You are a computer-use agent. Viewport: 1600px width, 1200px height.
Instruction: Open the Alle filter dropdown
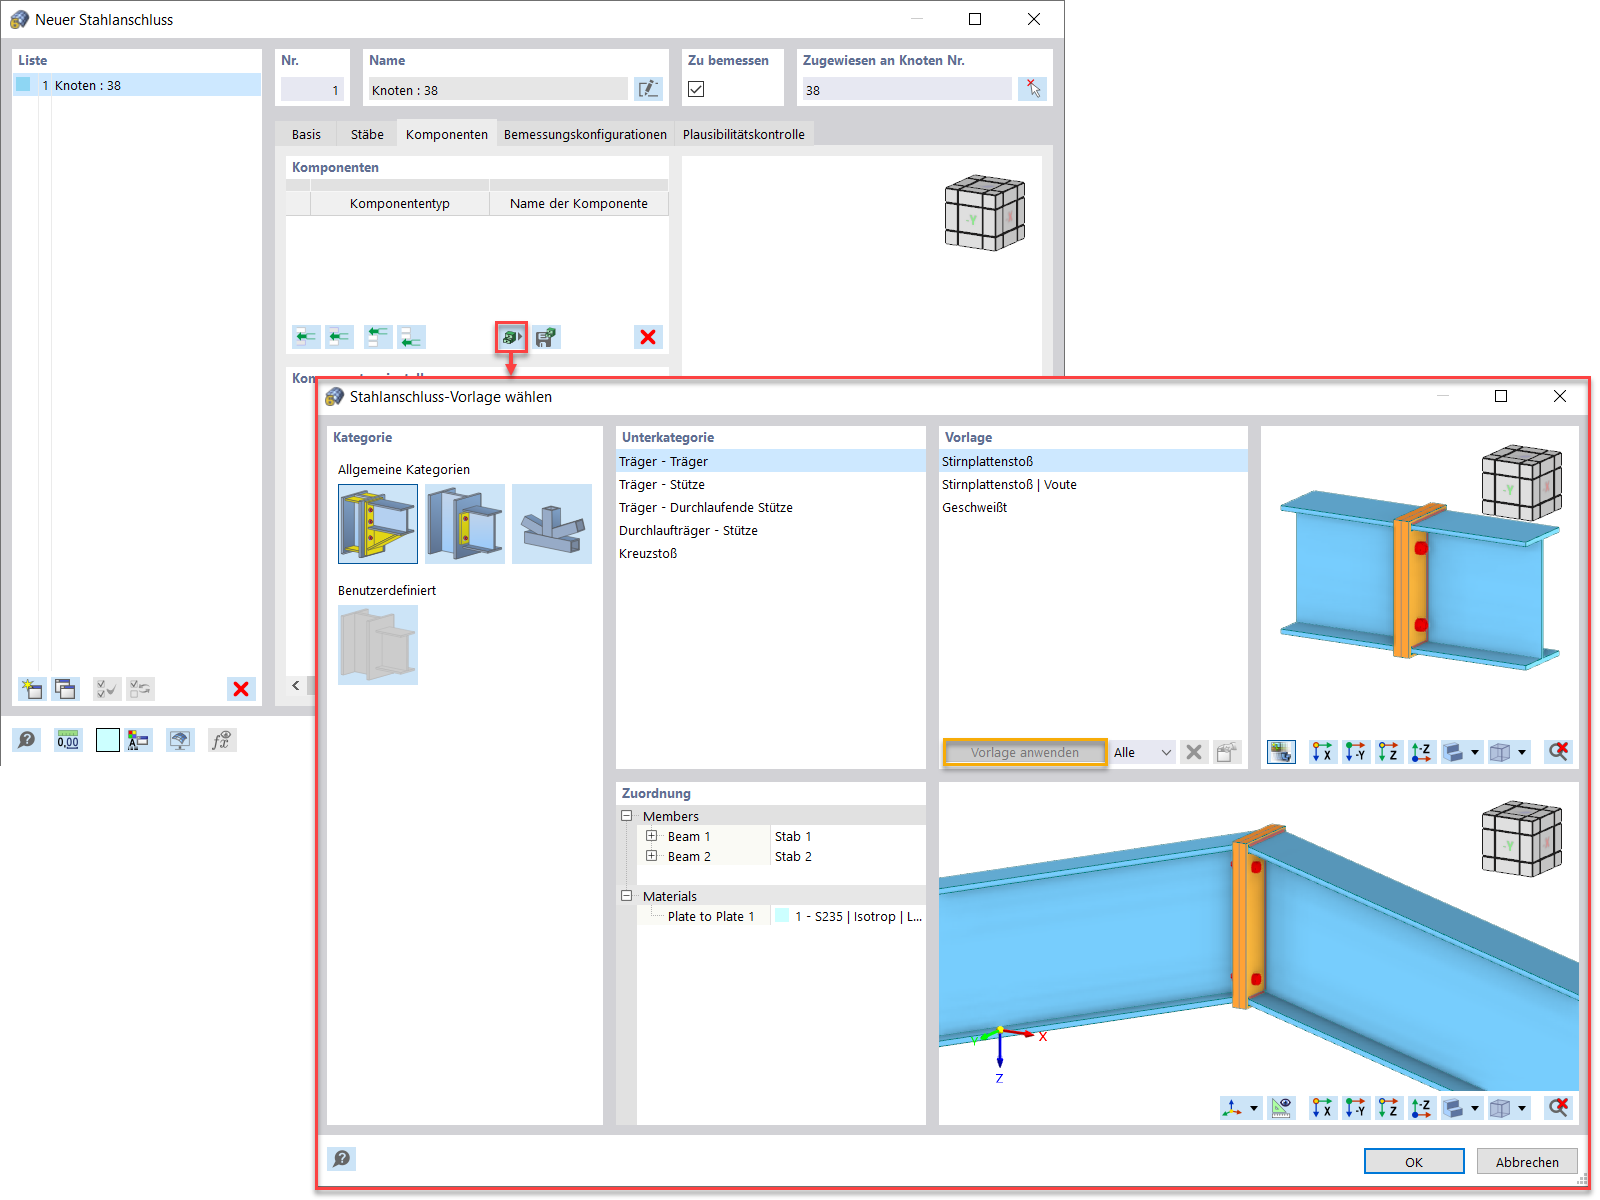1143,752
